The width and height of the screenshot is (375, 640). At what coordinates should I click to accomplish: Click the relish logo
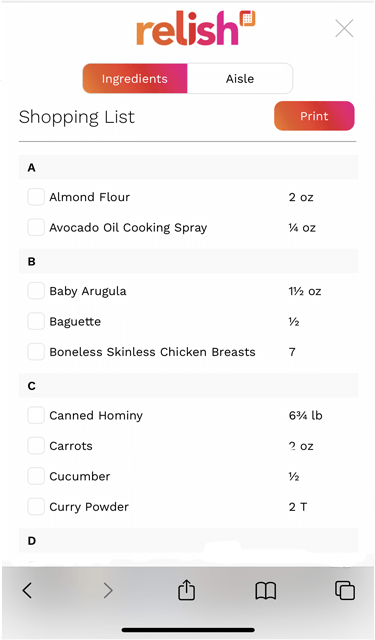point(195,28)
